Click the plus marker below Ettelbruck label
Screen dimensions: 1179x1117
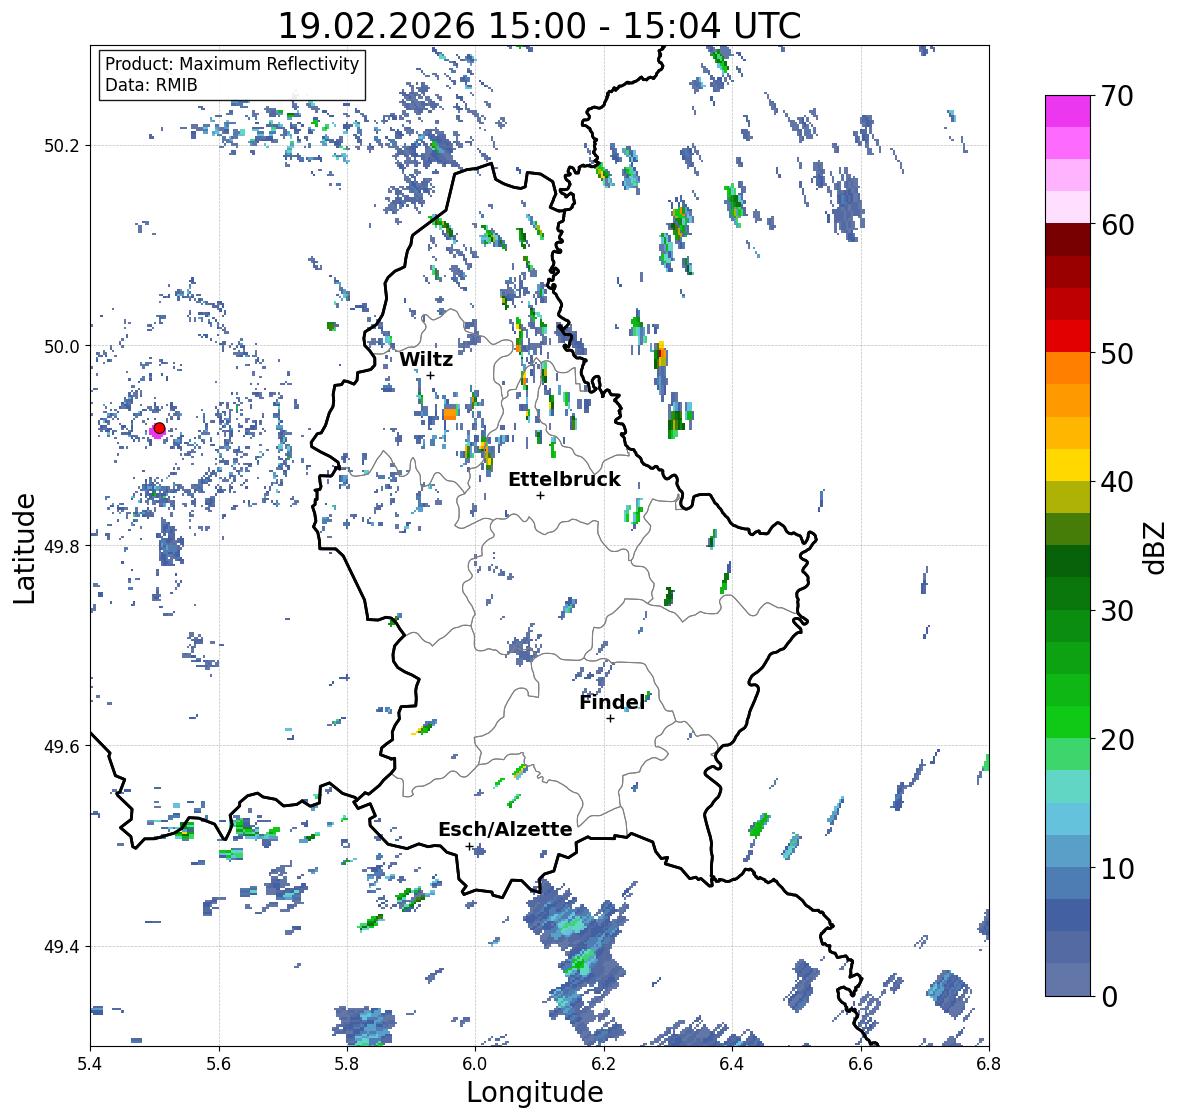coord(540,495)
